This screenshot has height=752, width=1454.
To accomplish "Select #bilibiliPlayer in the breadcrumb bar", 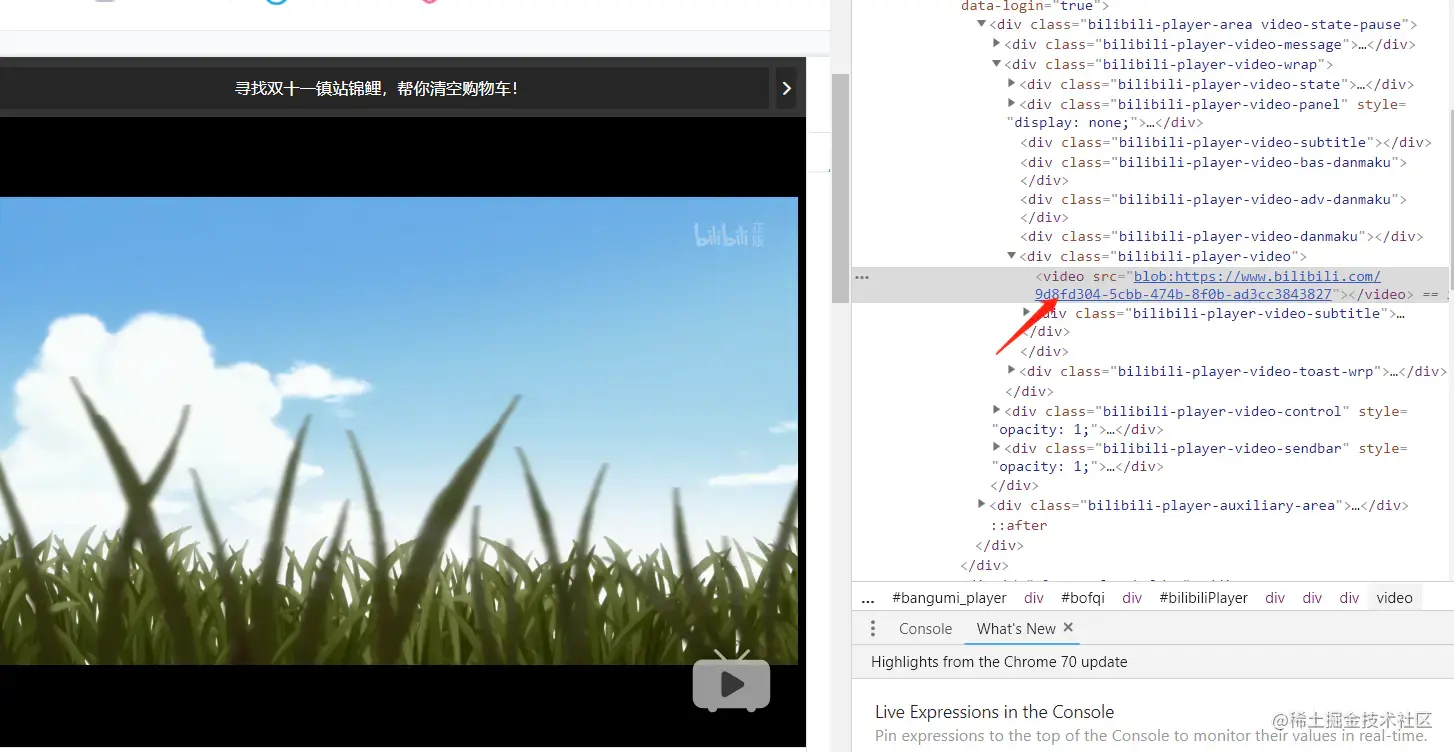I will 1203,597.
